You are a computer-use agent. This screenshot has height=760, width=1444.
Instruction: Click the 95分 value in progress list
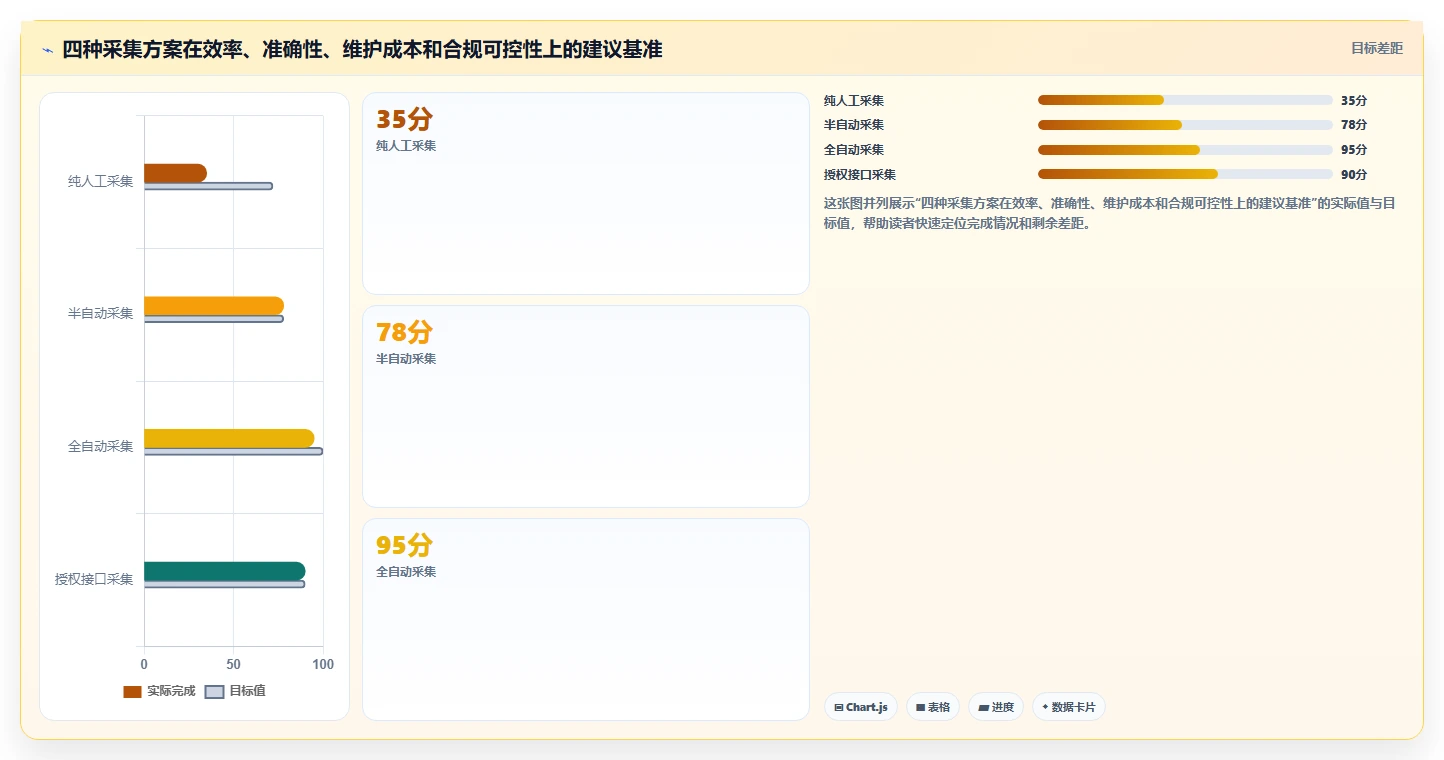point(1354,150)
